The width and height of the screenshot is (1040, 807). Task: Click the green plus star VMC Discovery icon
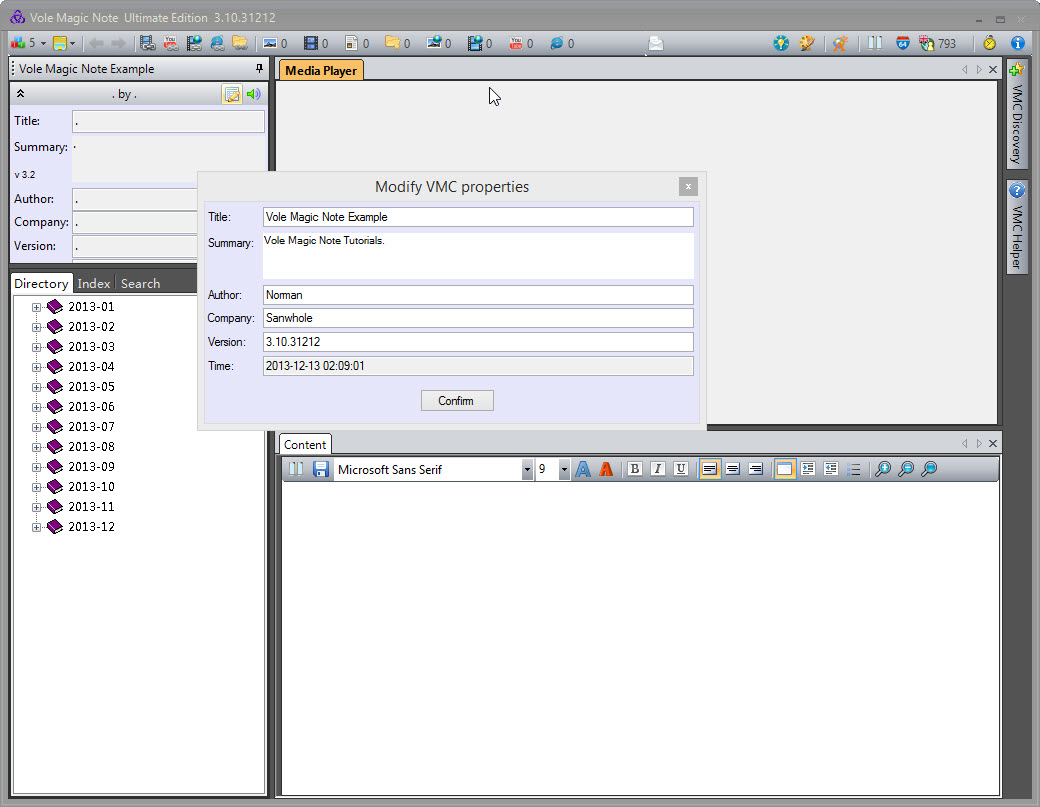point(1017,70)
